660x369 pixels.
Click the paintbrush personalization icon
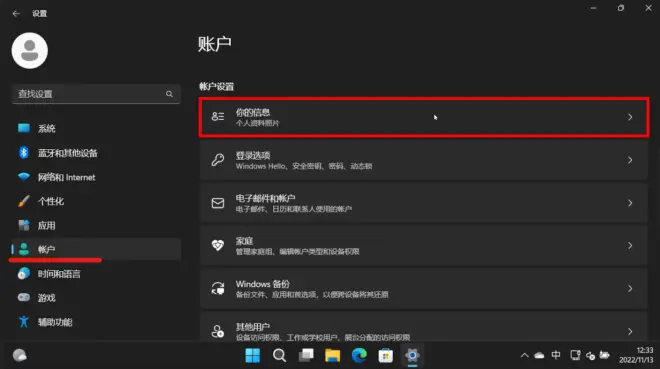click(x=24, y=201)
